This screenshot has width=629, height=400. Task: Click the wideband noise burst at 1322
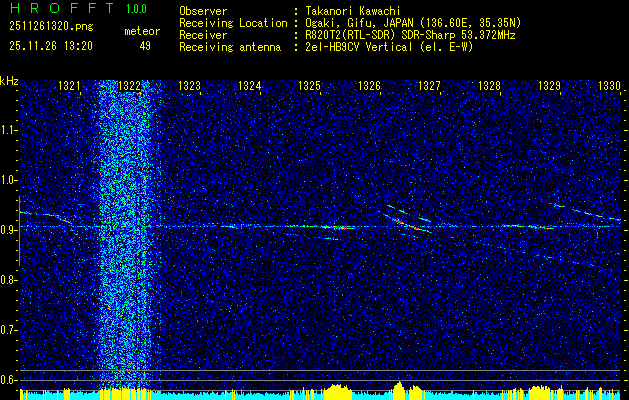pyautogui.click(x=124, y=235)
